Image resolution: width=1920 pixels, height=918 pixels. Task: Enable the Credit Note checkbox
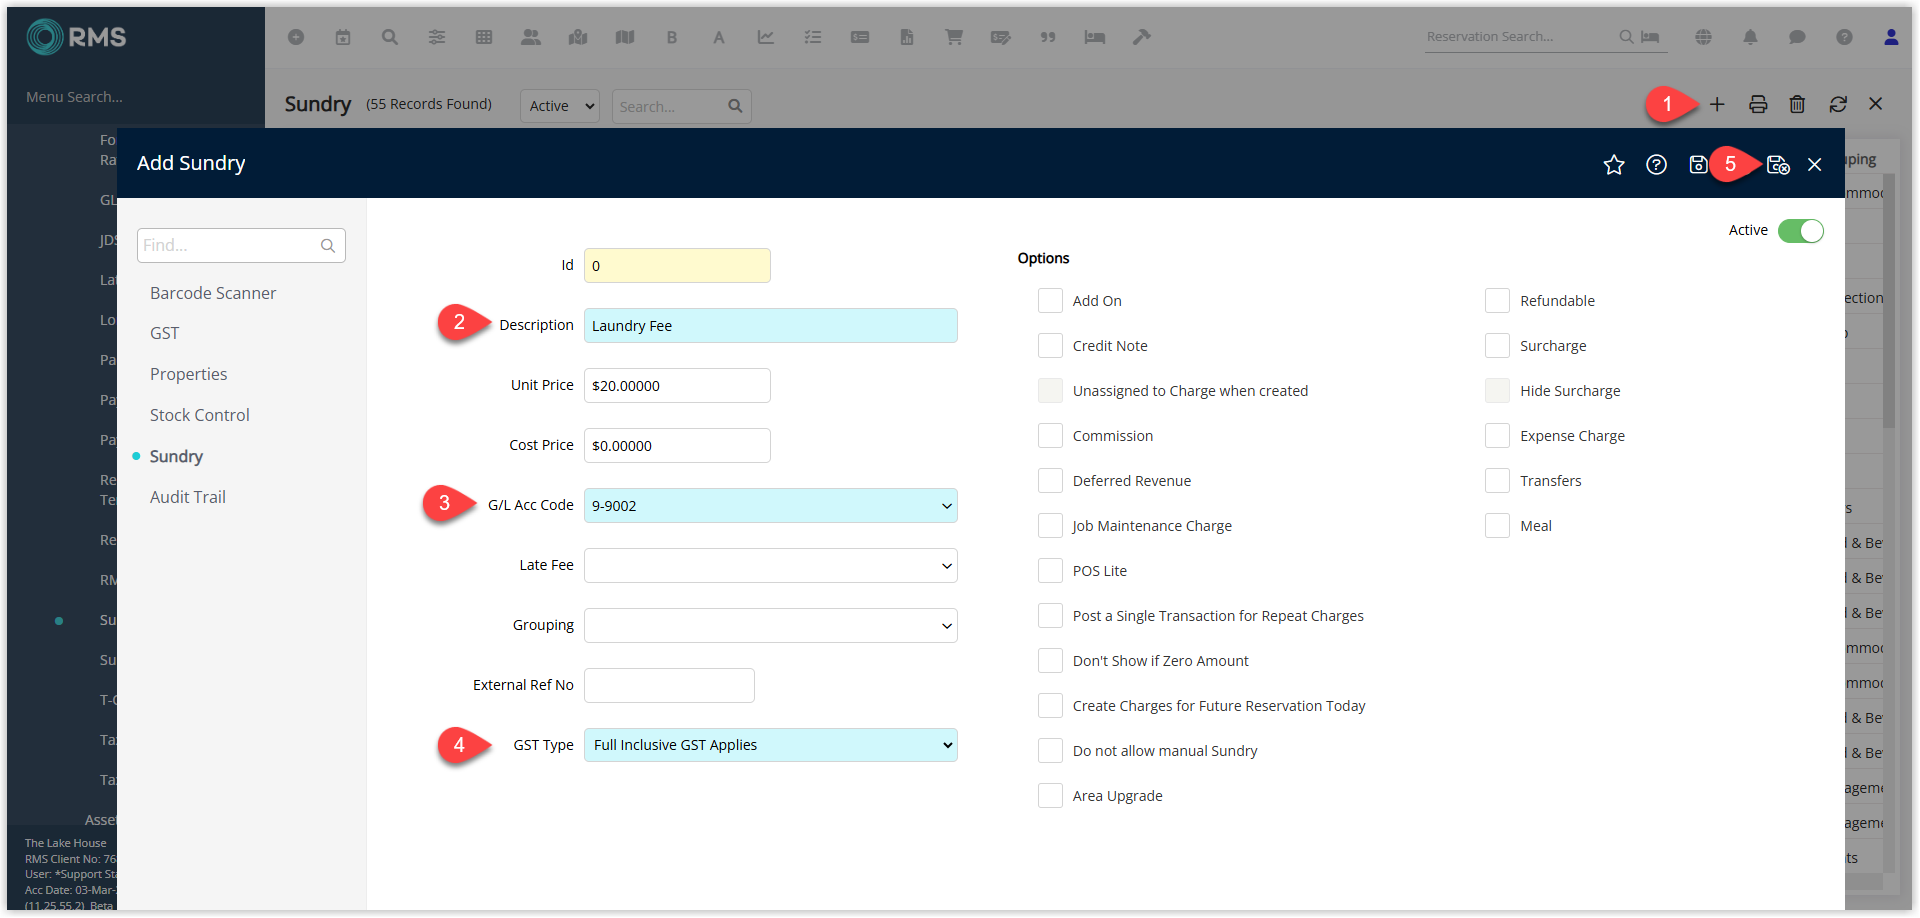[1050, 346]
